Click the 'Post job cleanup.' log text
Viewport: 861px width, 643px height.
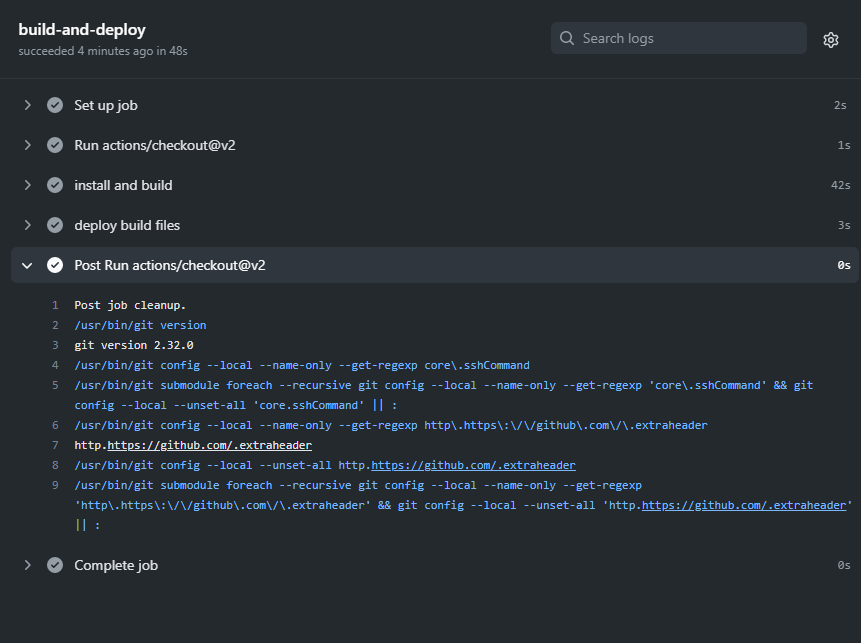(x=130, y=305)
